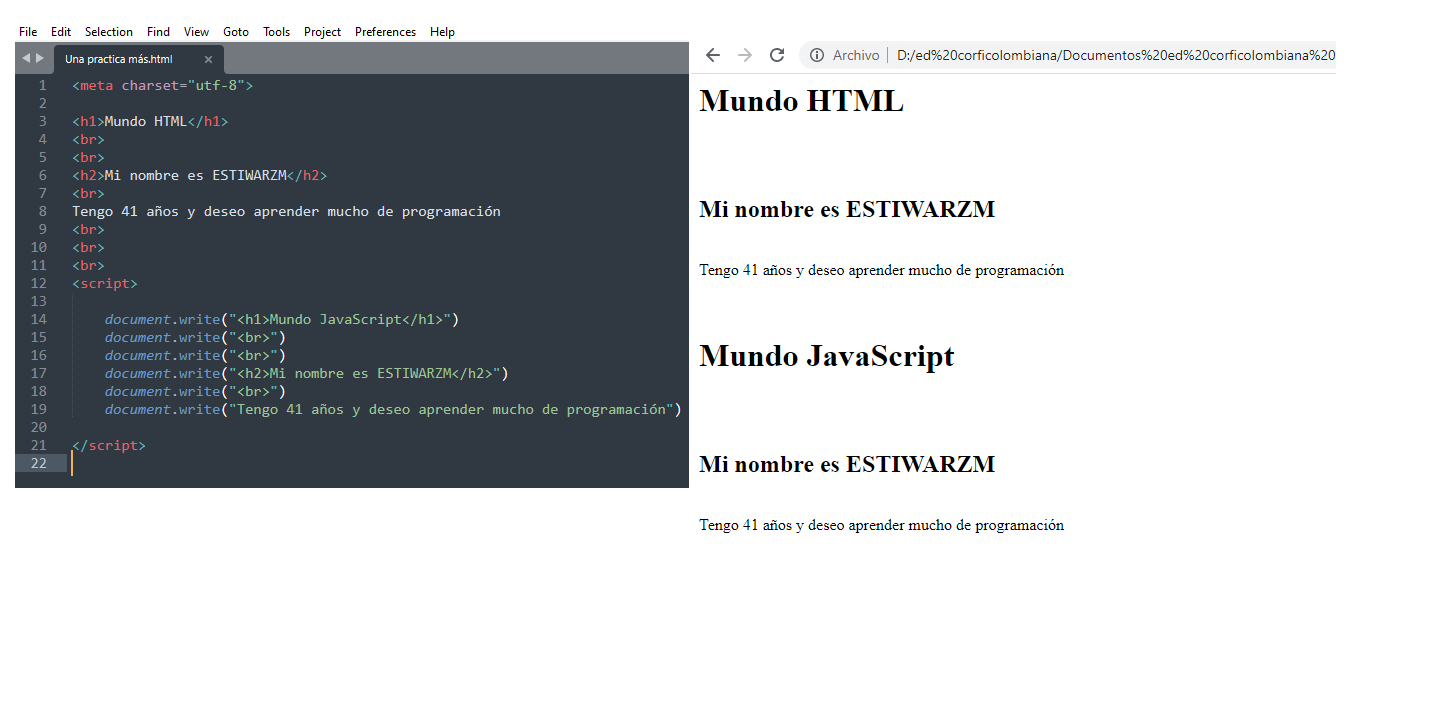
Task: Click the h1 Mundo HTML code line
Action: point(150,121)
